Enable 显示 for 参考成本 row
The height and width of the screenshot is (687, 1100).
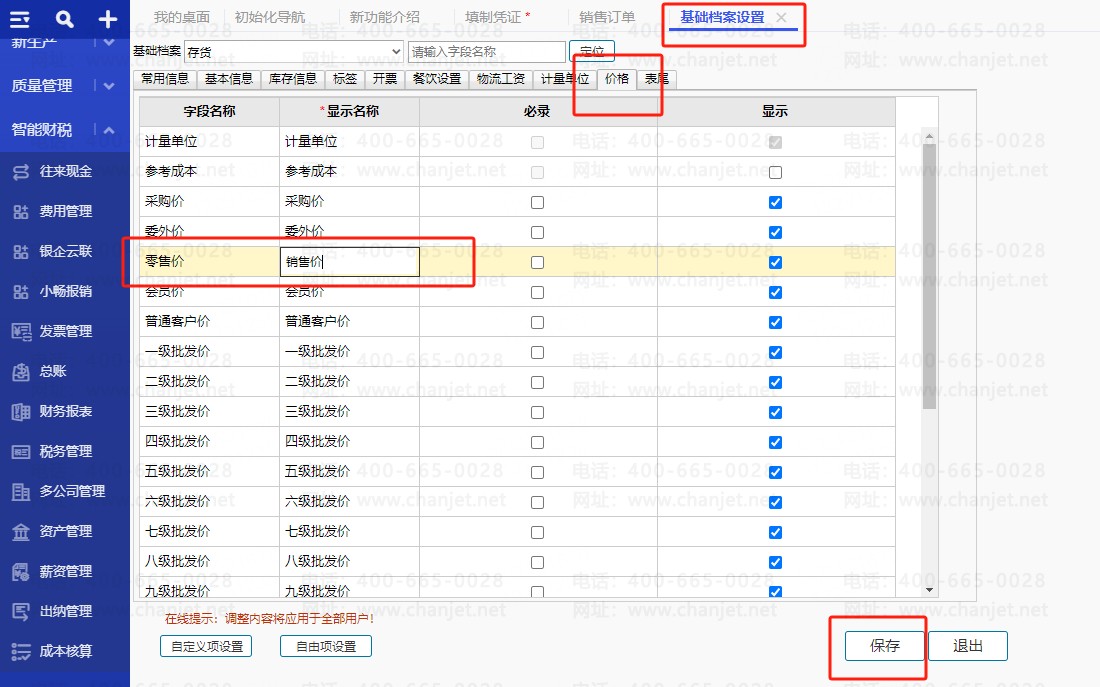tap(775, 172)
